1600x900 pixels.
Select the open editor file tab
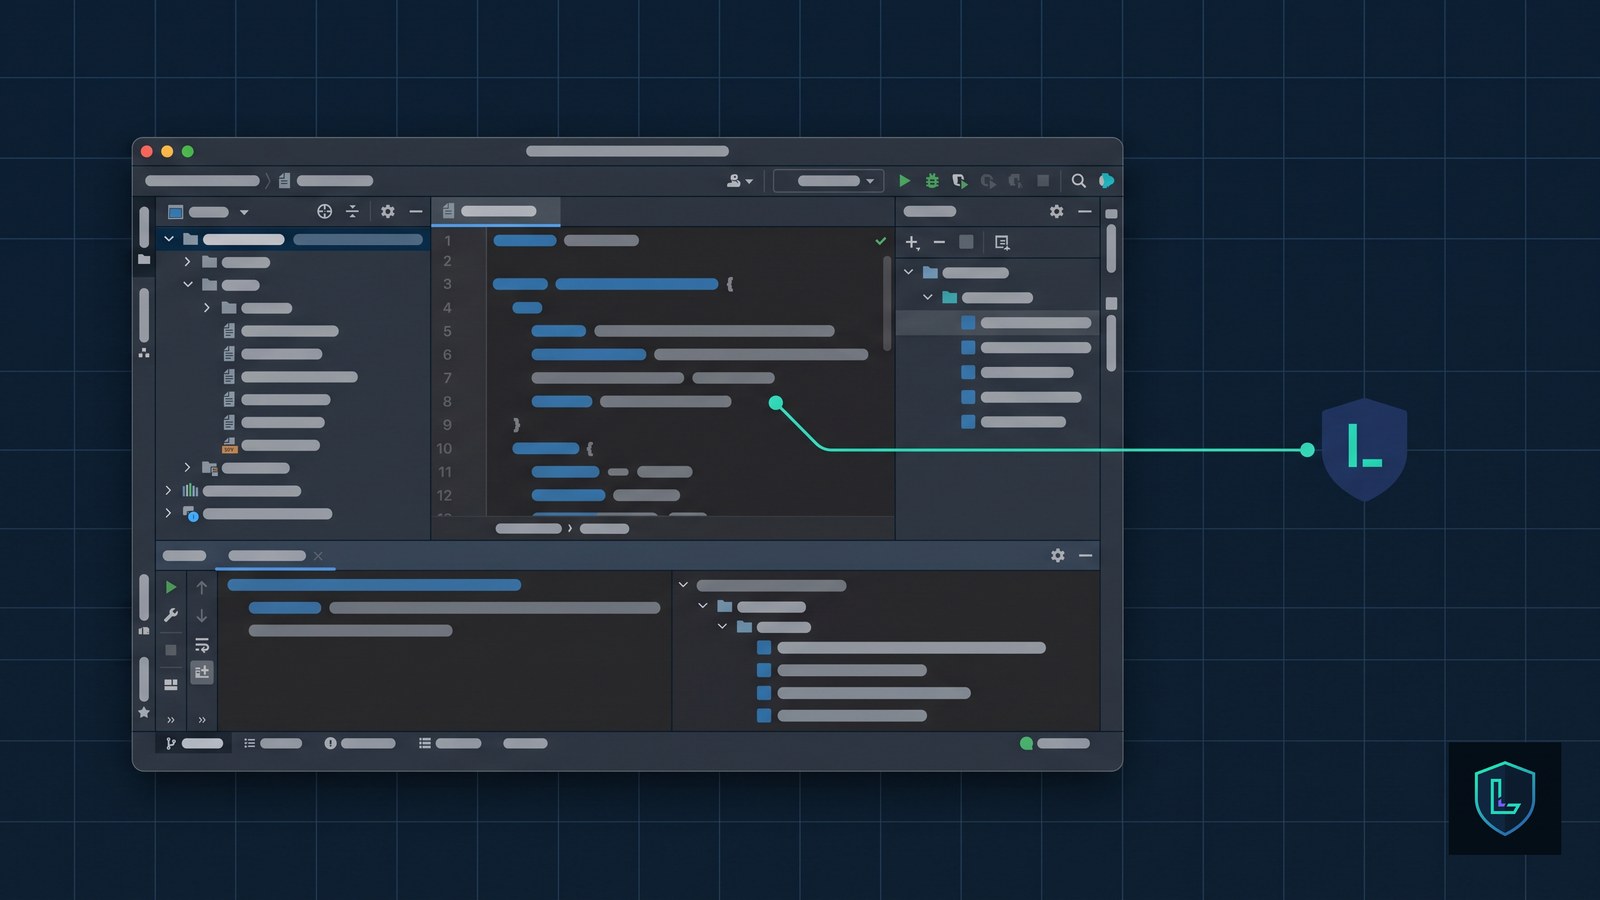pyautogui.click(x=496, y=211)
